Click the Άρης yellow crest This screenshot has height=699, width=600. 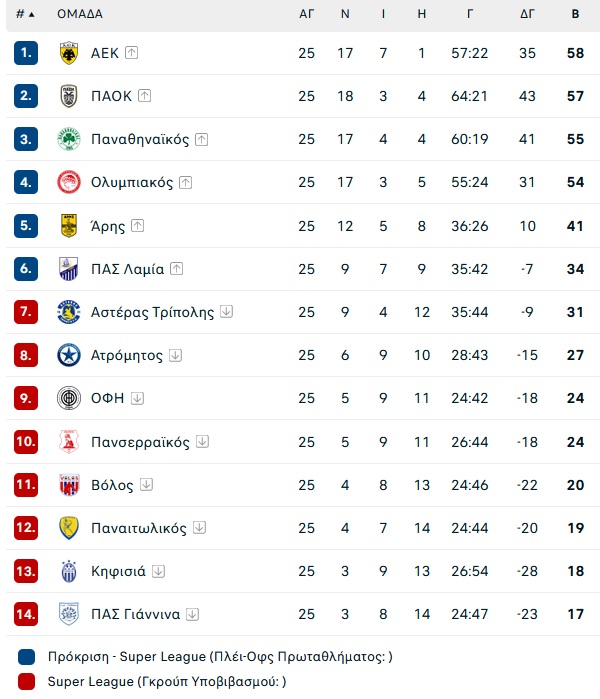(69, 226)
